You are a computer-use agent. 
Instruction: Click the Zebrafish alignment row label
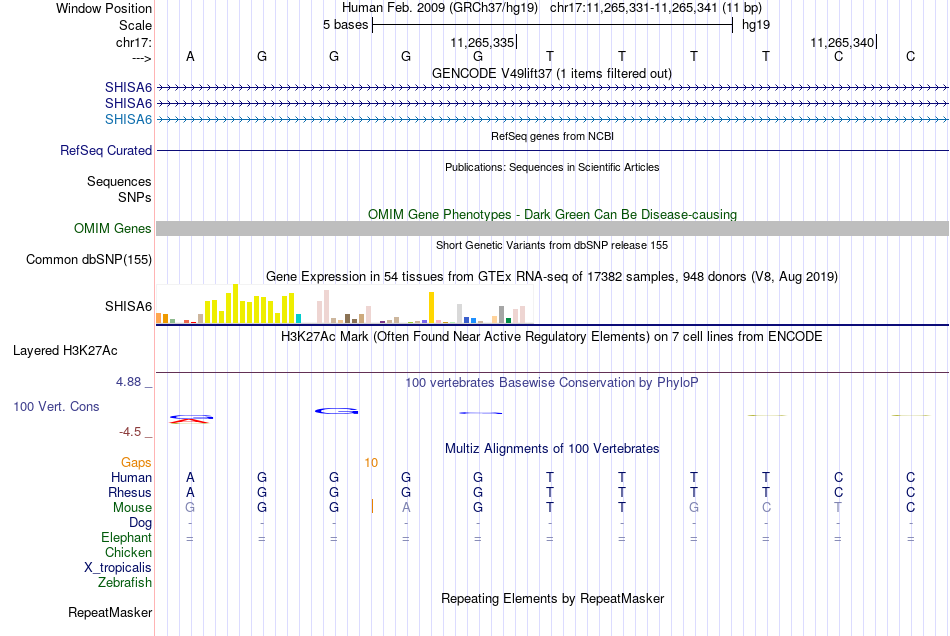[125, 582]
